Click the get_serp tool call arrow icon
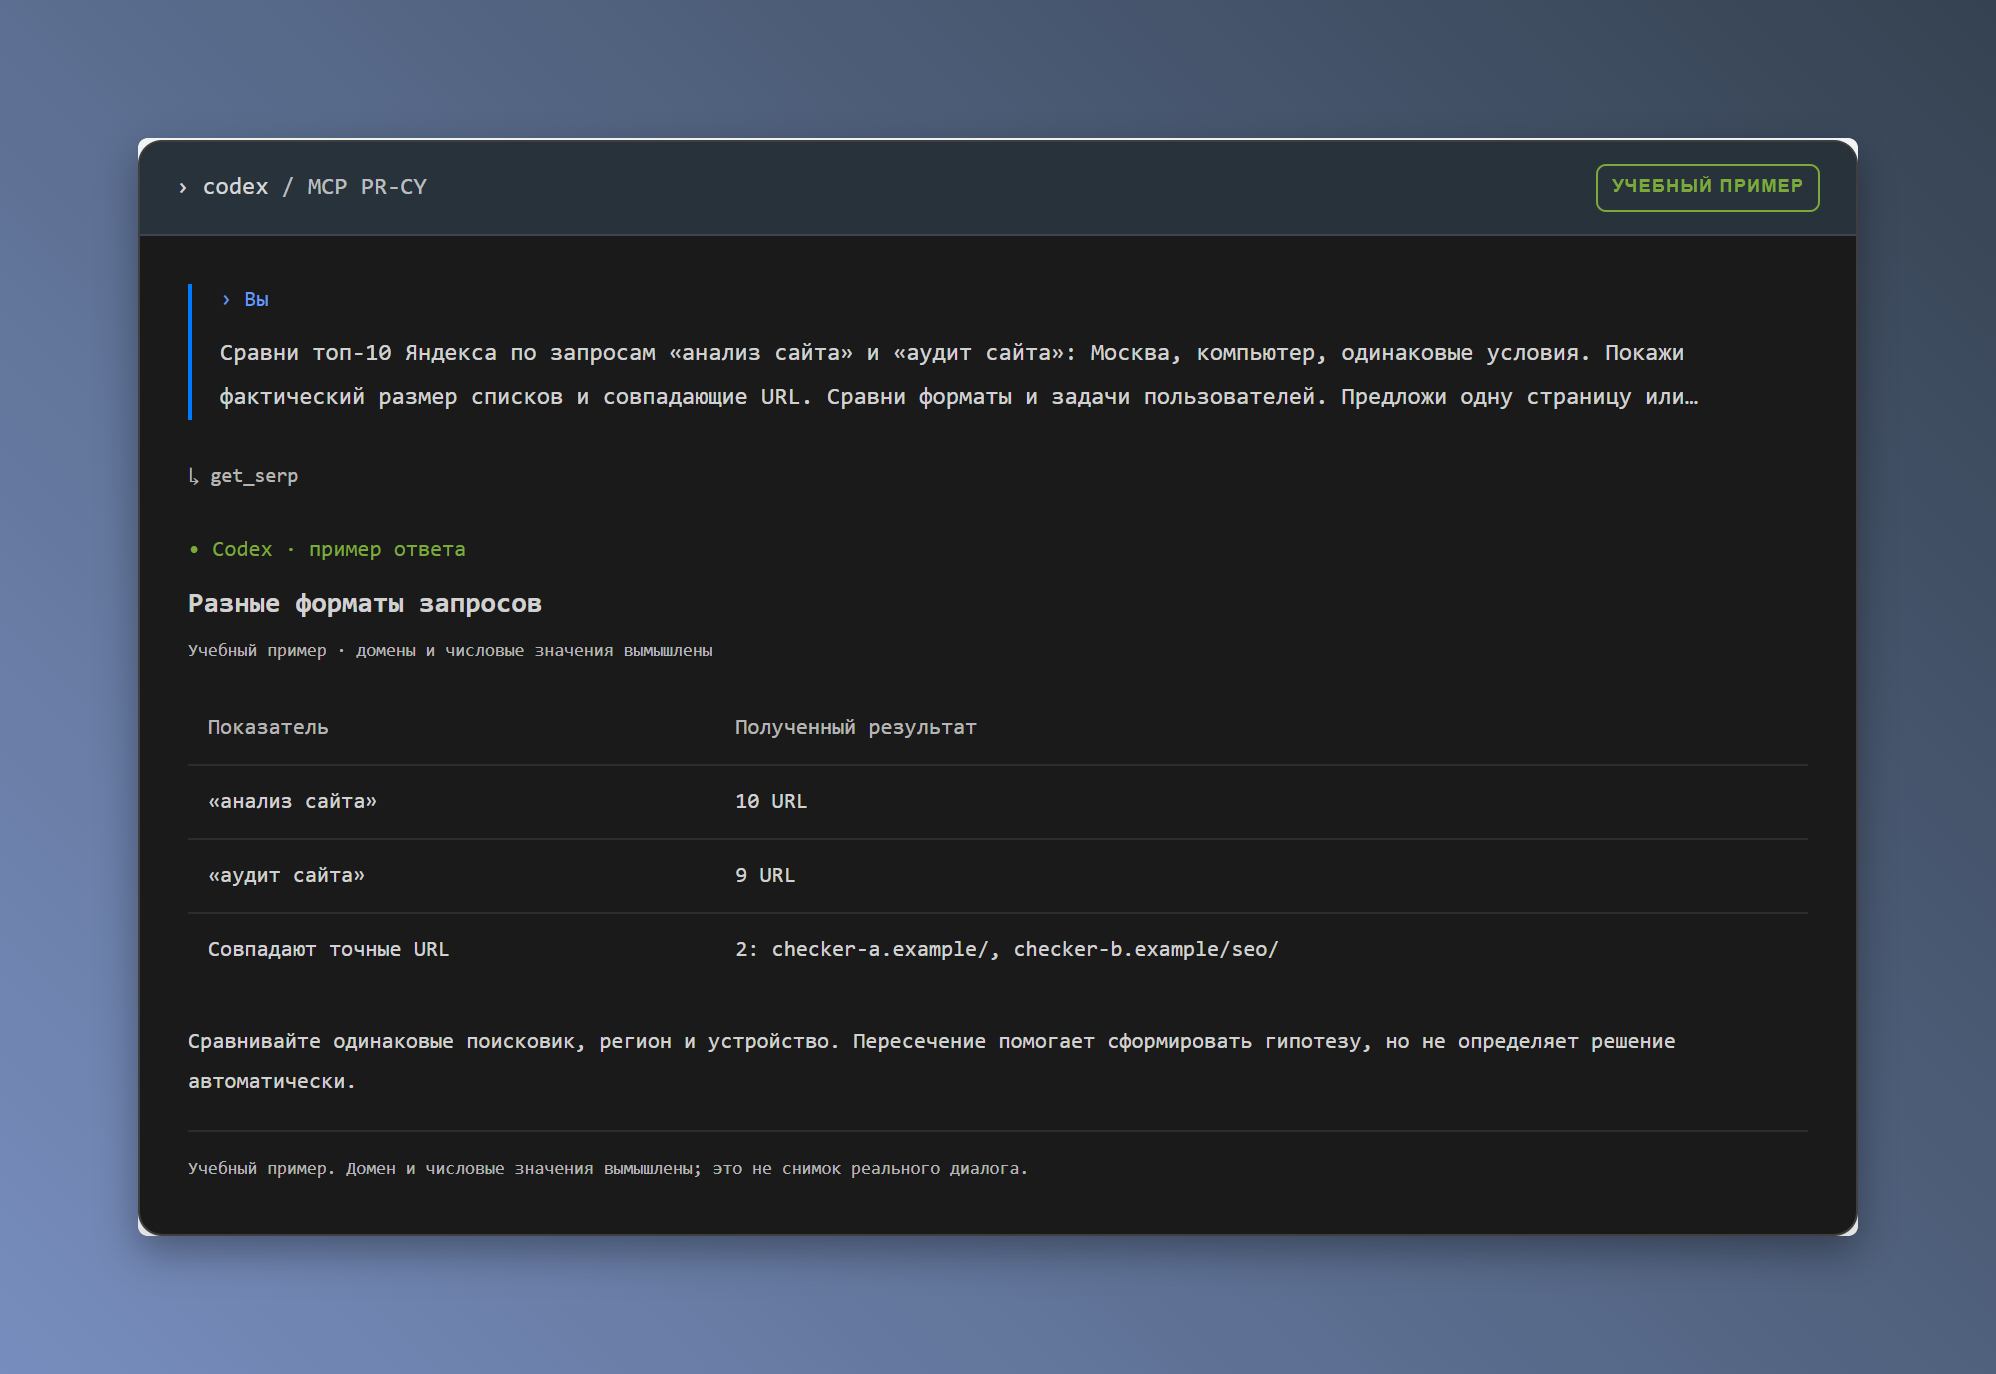 pos(194,476)
